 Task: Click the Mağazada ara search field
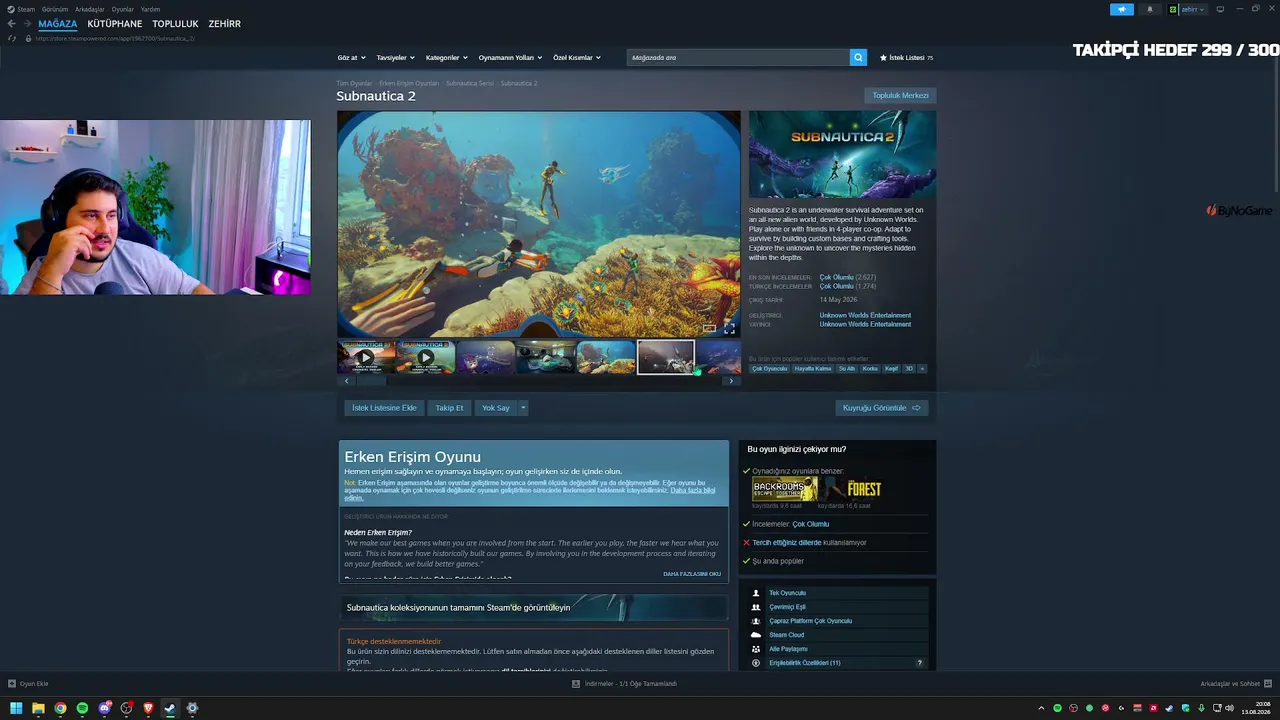738,58
